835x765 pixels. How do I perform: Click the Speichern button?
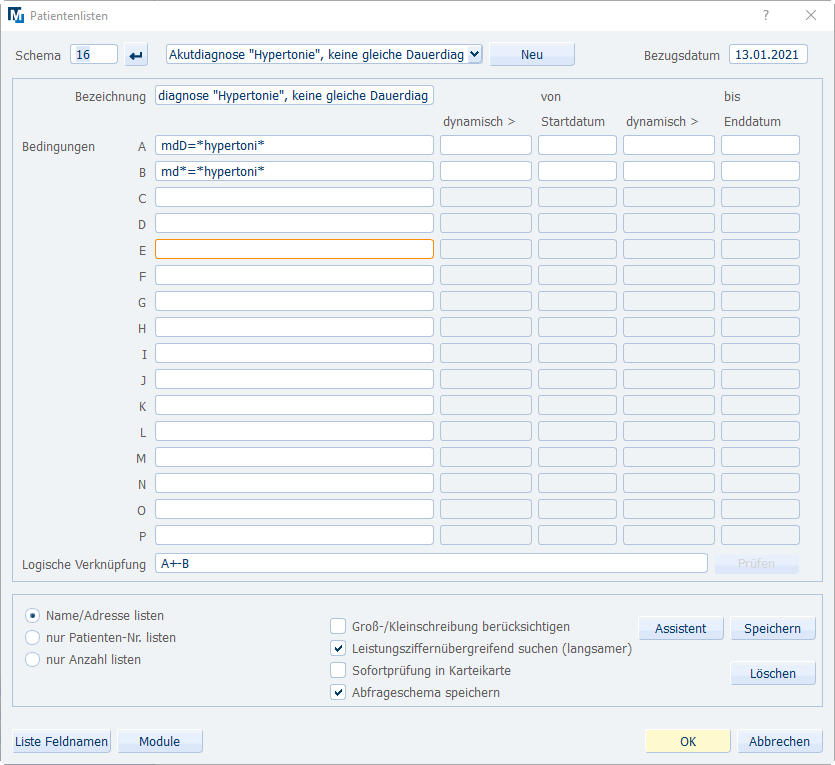pos(773,628)
